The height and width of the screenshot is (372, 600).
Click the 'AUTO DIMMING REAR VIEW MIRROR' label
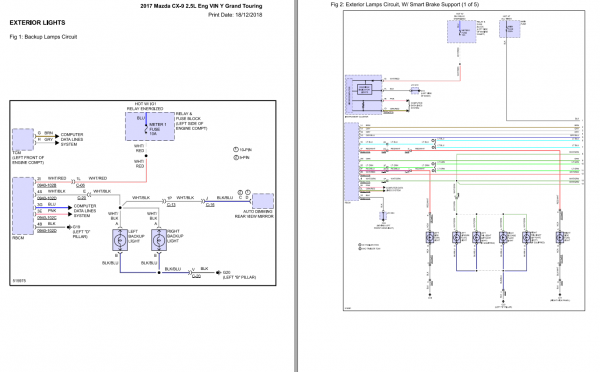(x=254, y=214)
